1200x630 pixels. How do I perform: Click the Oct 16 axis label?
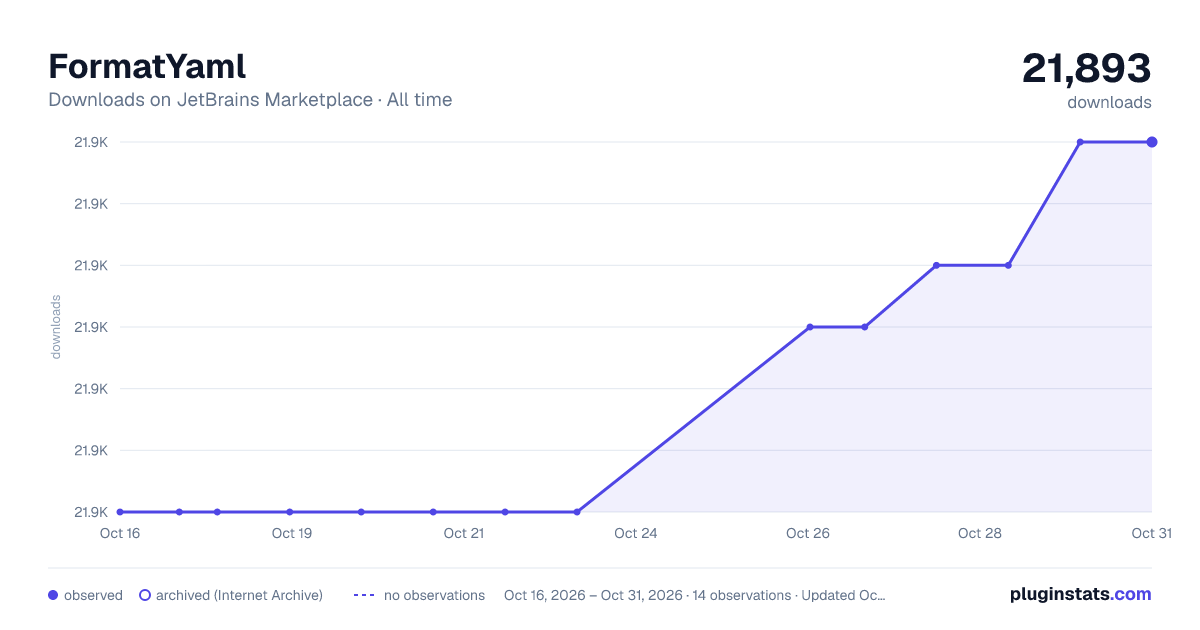pyautogui.click(x=120, y=533)
